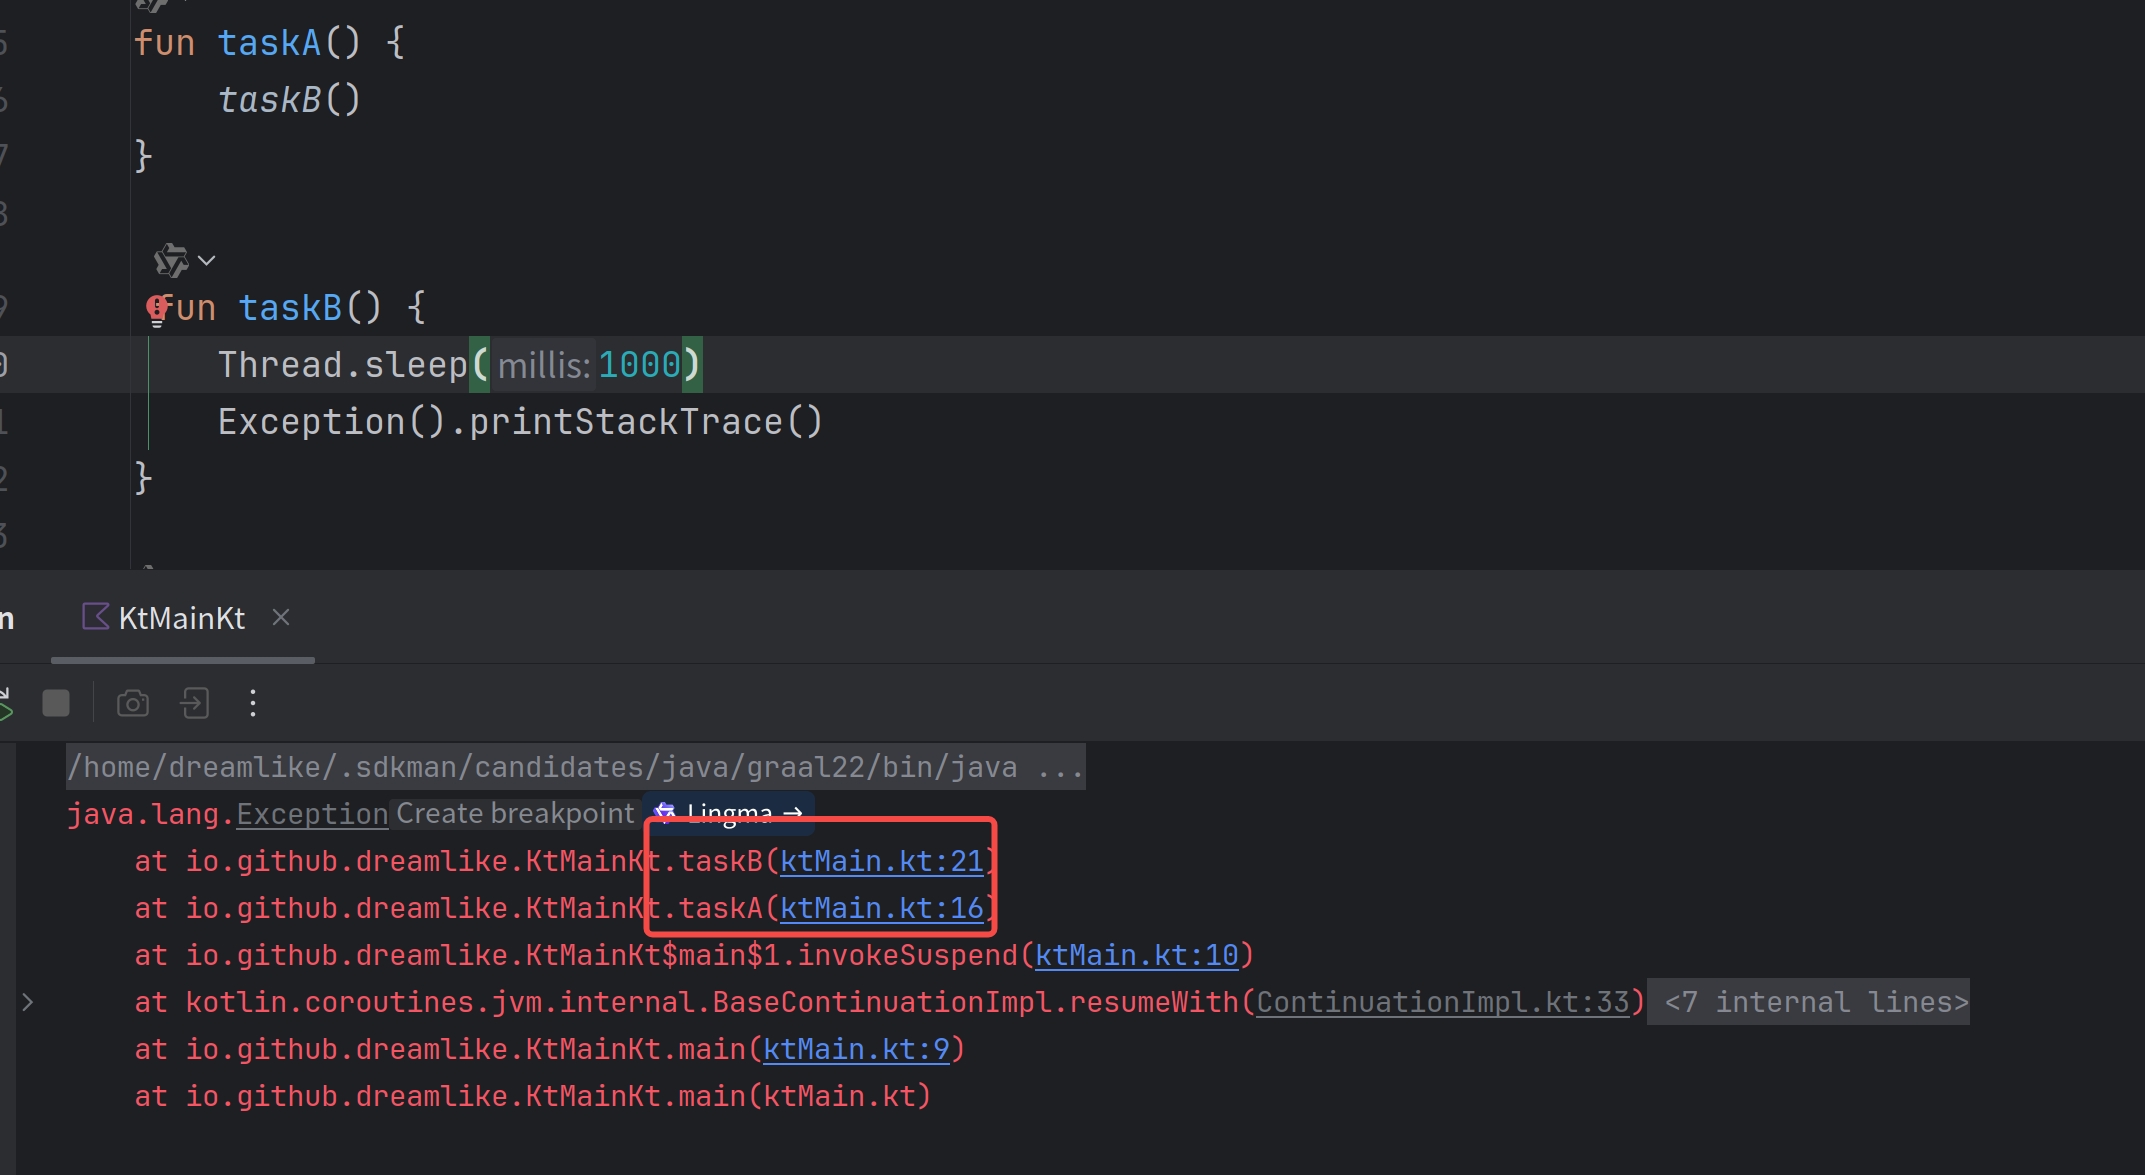
Task: Click the Lingma inlay button in console
Action: click(x=728, y=812)
